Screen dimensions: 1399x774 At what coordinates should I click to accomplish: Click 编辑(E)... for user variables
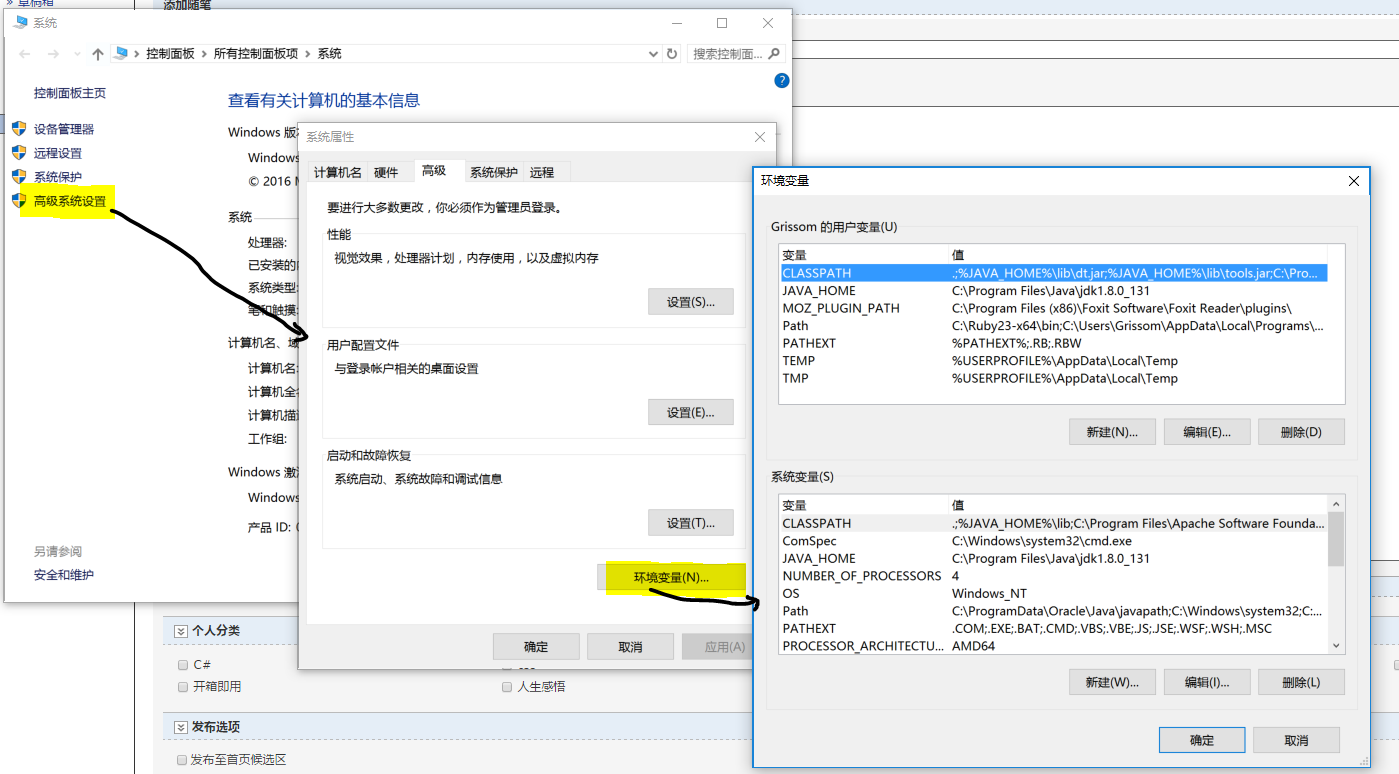tap(1207, 432)
